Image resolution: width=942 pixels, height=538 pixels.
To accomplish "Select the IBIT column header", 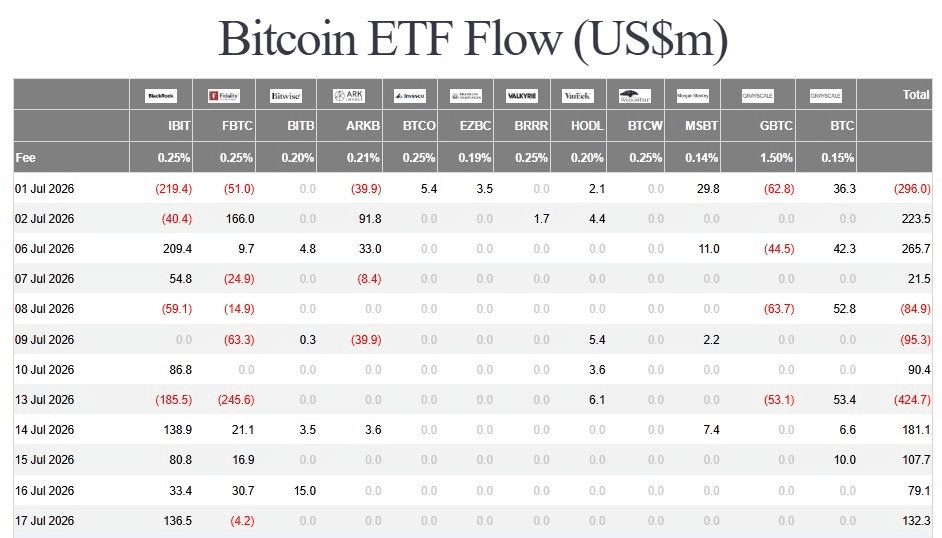I will 179,125.
